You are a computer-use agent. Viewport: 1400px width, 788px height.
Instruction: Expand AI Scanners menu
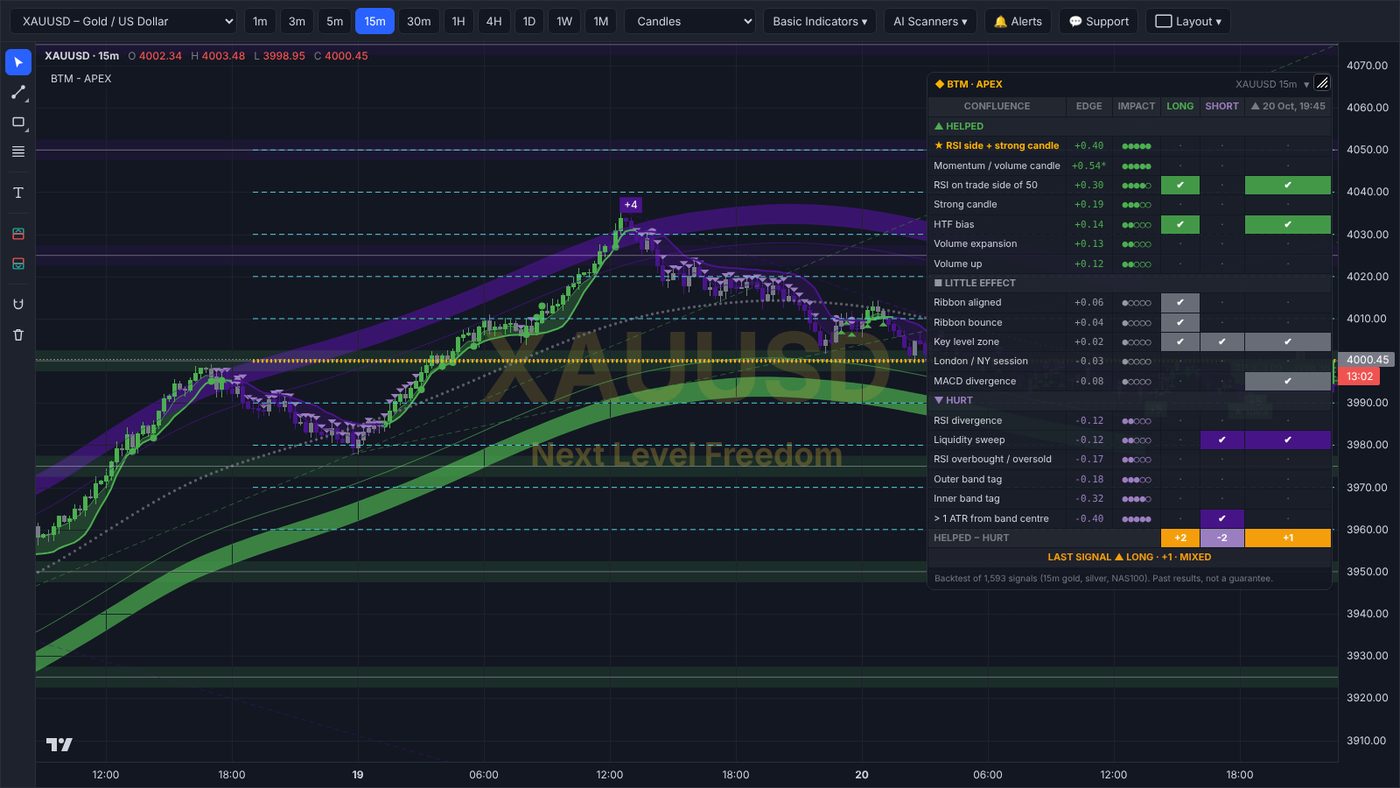930,21
